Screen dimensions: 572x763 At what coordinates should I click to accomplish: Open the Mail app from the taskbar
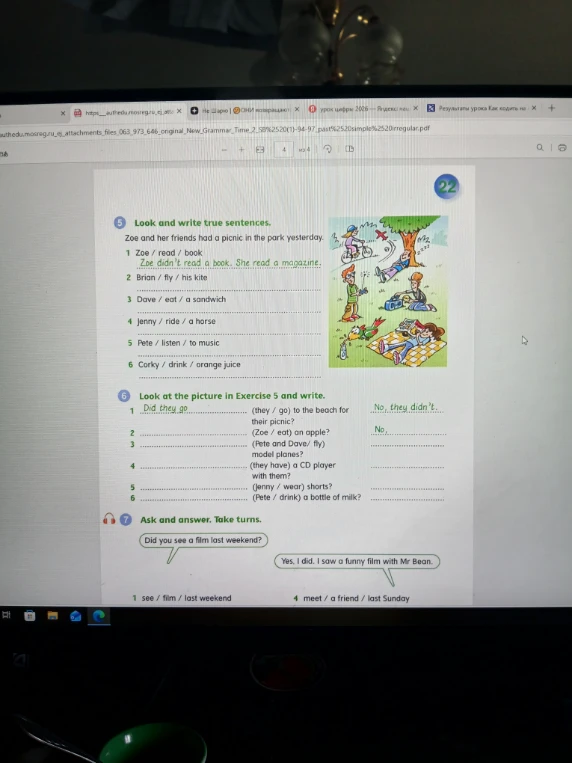pos(75,616)
